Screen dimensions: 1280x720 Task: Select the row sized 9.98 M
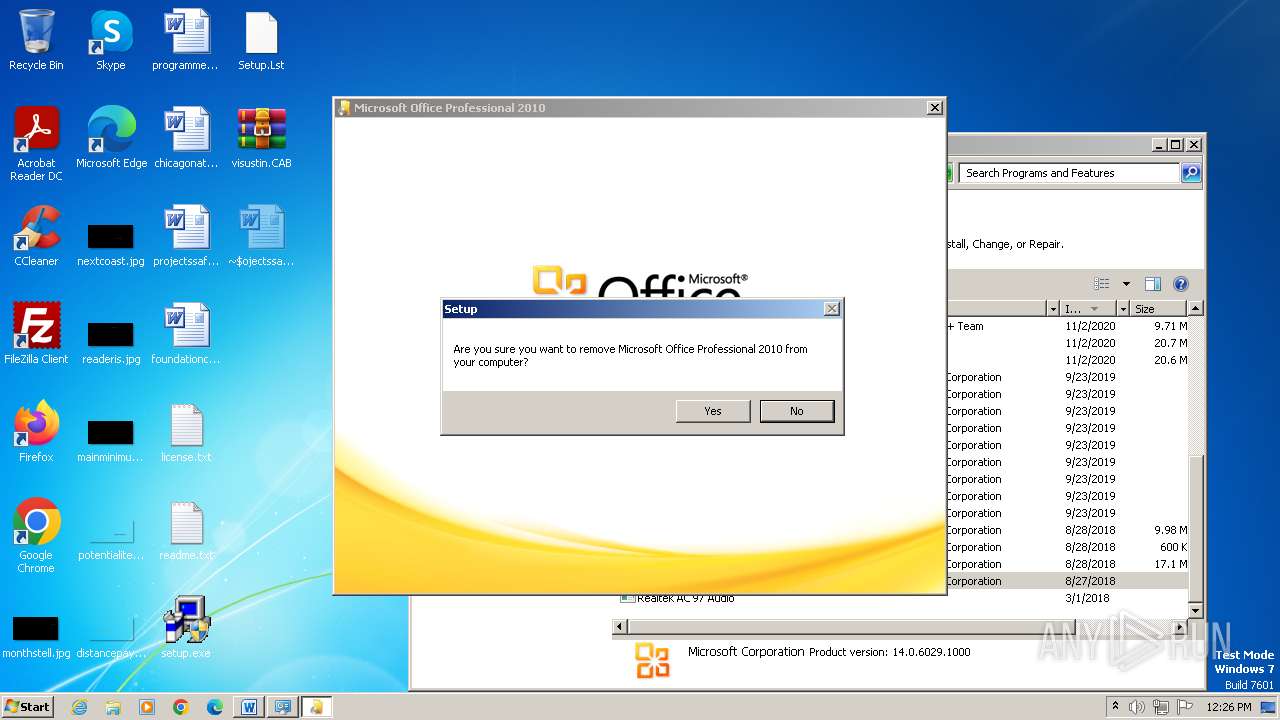click(1066, 530)
